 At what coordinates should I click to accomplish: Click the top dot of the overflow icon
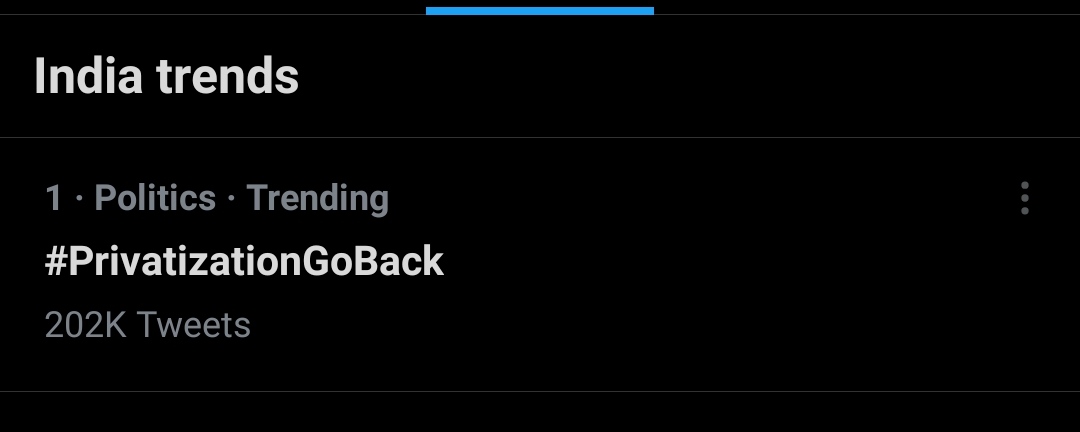[1025, 186]
